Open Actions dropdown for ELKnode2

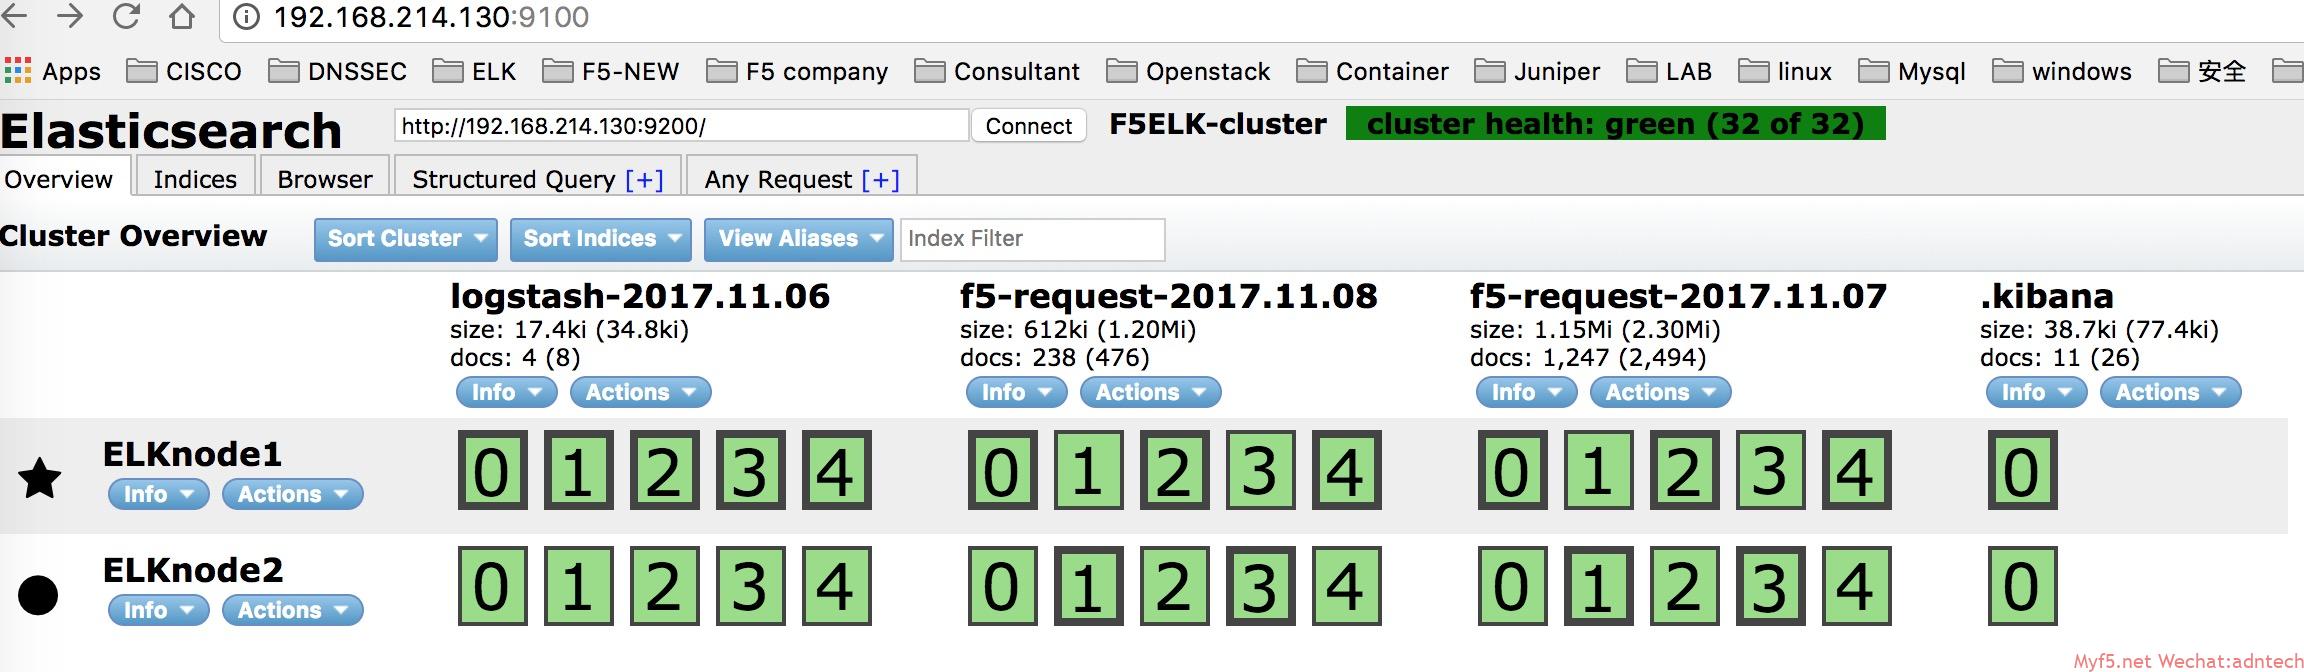pos(292,610)
